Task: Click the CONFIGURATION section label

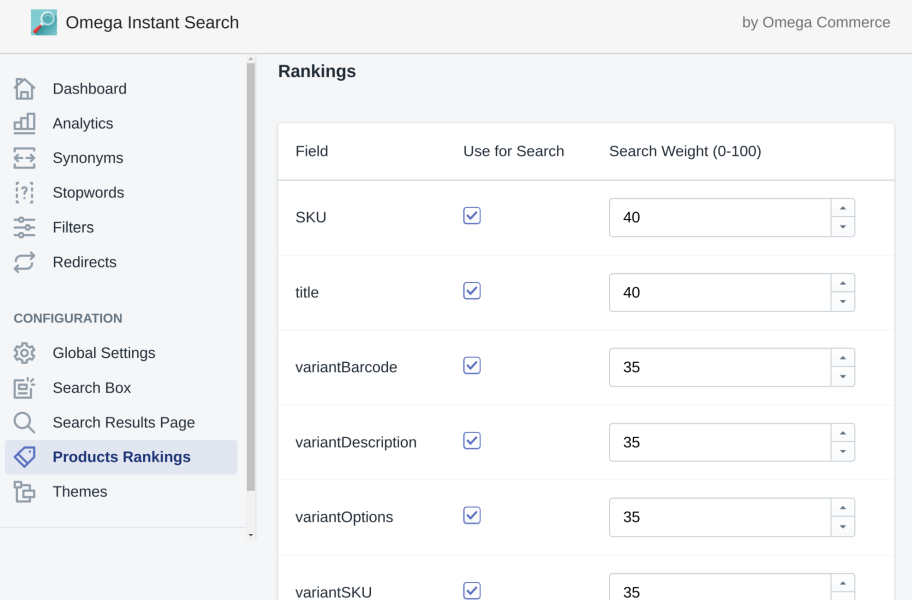Action: 68,319
